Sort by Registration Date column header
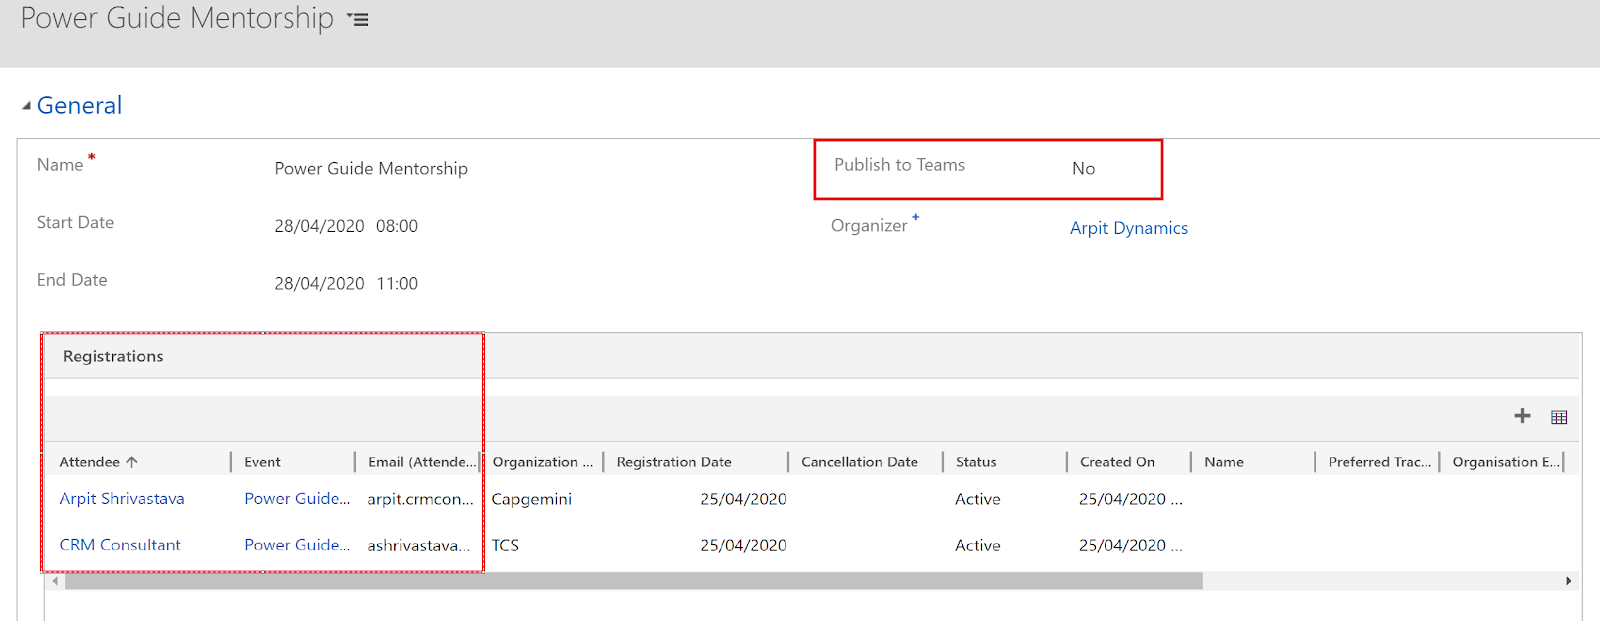 pos(674,462)
